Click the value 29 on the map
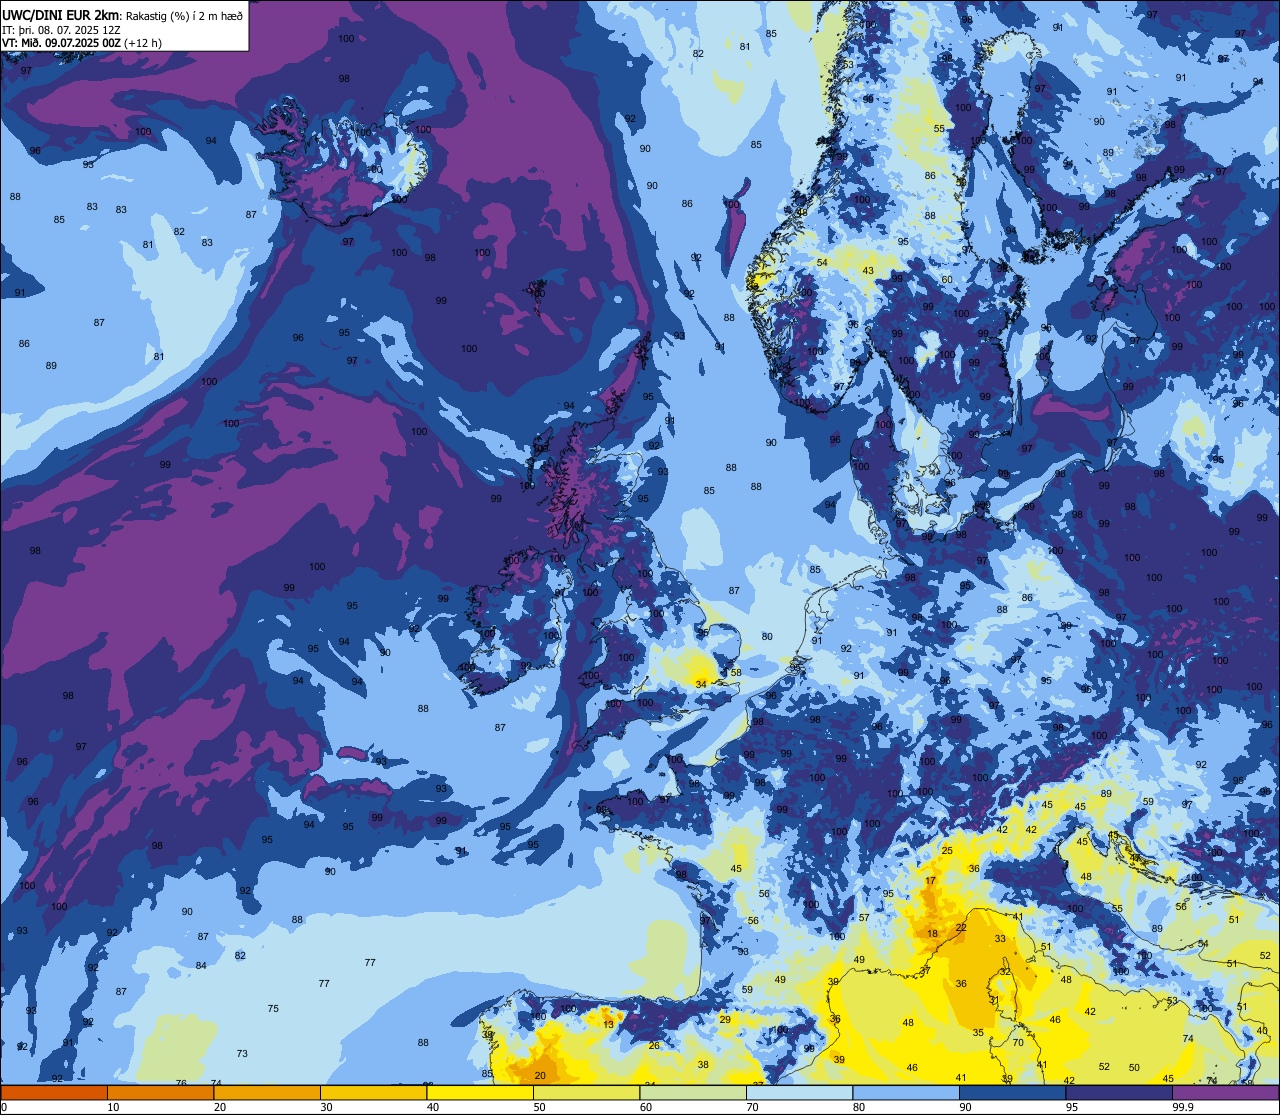 [725, 1019]
